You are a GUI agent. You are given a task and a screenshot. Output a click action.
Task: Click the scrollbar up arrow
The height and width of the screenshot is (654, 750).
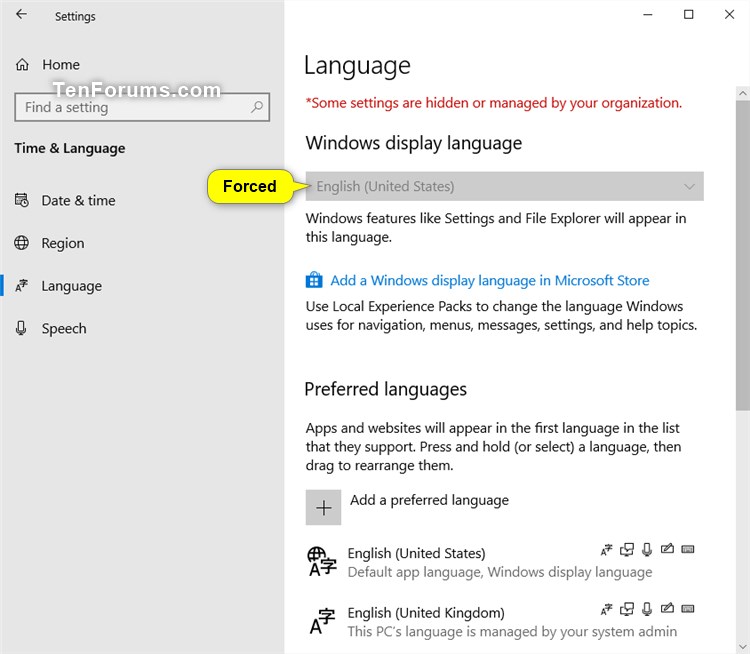[743, 93]
